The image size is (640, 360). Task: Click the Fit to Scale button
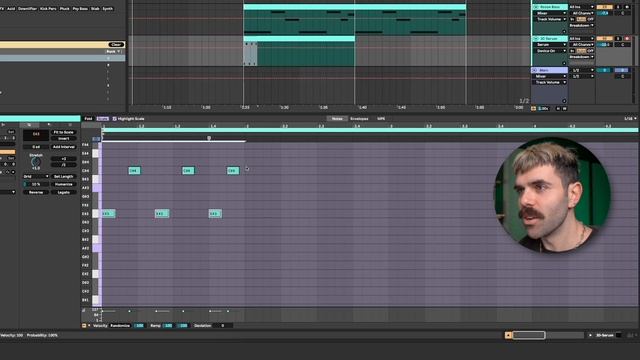coord(63,132)
